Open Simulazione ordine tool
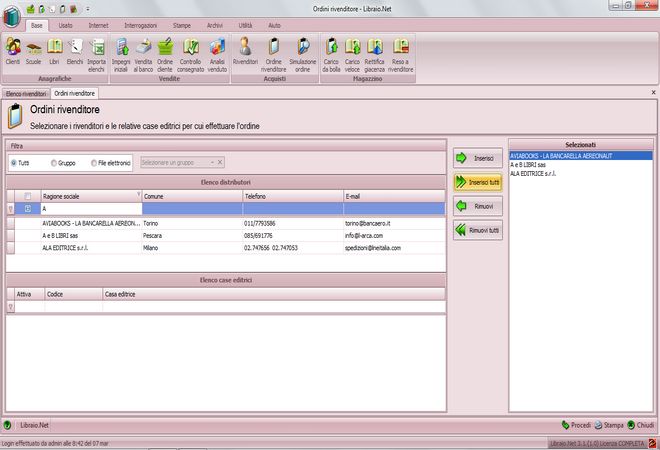 click(302, 55)
